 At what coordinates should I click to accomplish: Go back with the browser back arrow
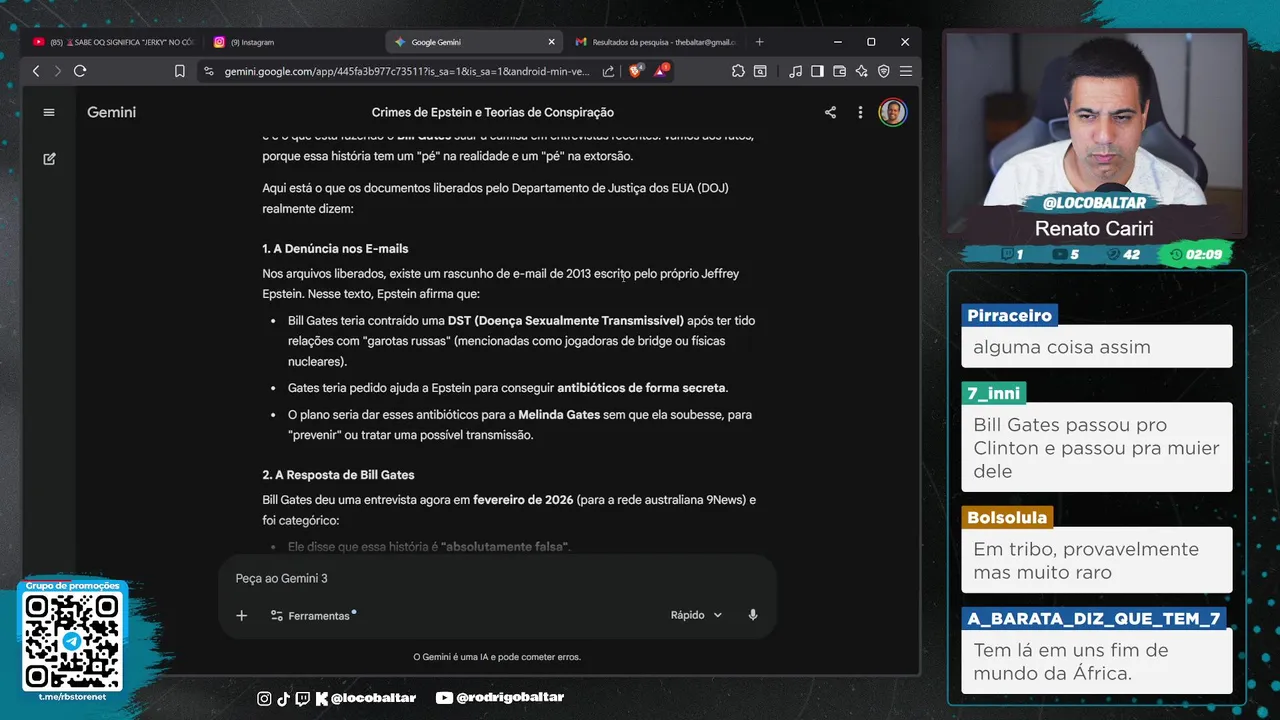coord(36,71)
